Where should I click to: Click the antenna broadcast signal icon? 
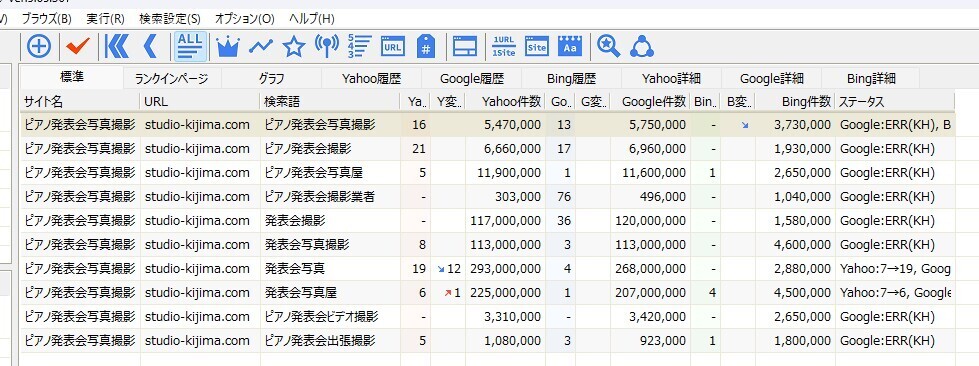pyautogui.click(x=327, y=46)
